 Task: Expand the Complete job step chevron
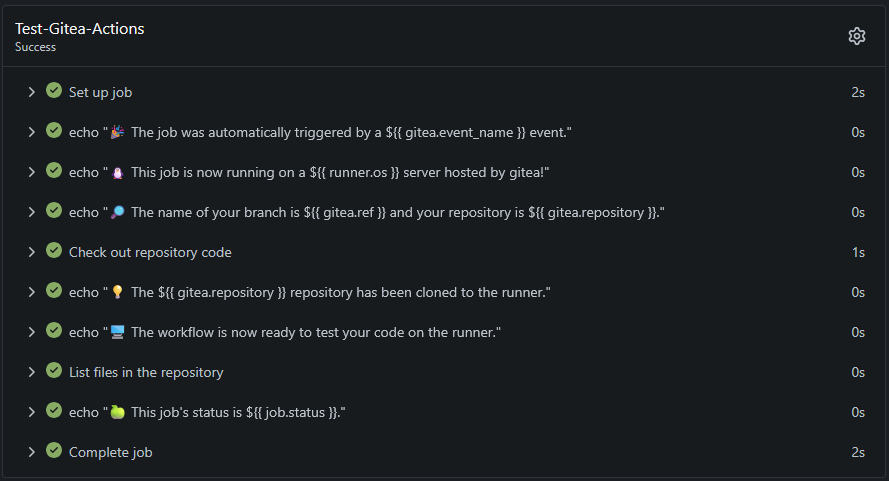point(32,452)
